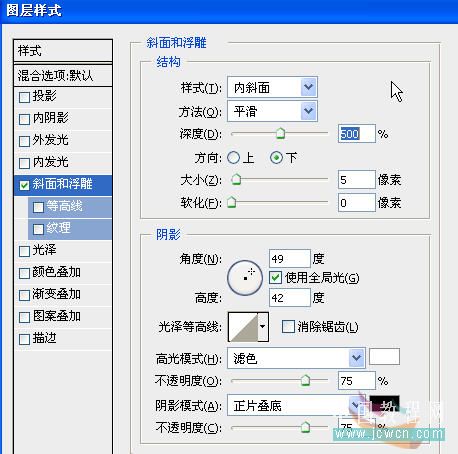
Task: Select the 等高线 sub-item row
Action: (x=70, y=207)
